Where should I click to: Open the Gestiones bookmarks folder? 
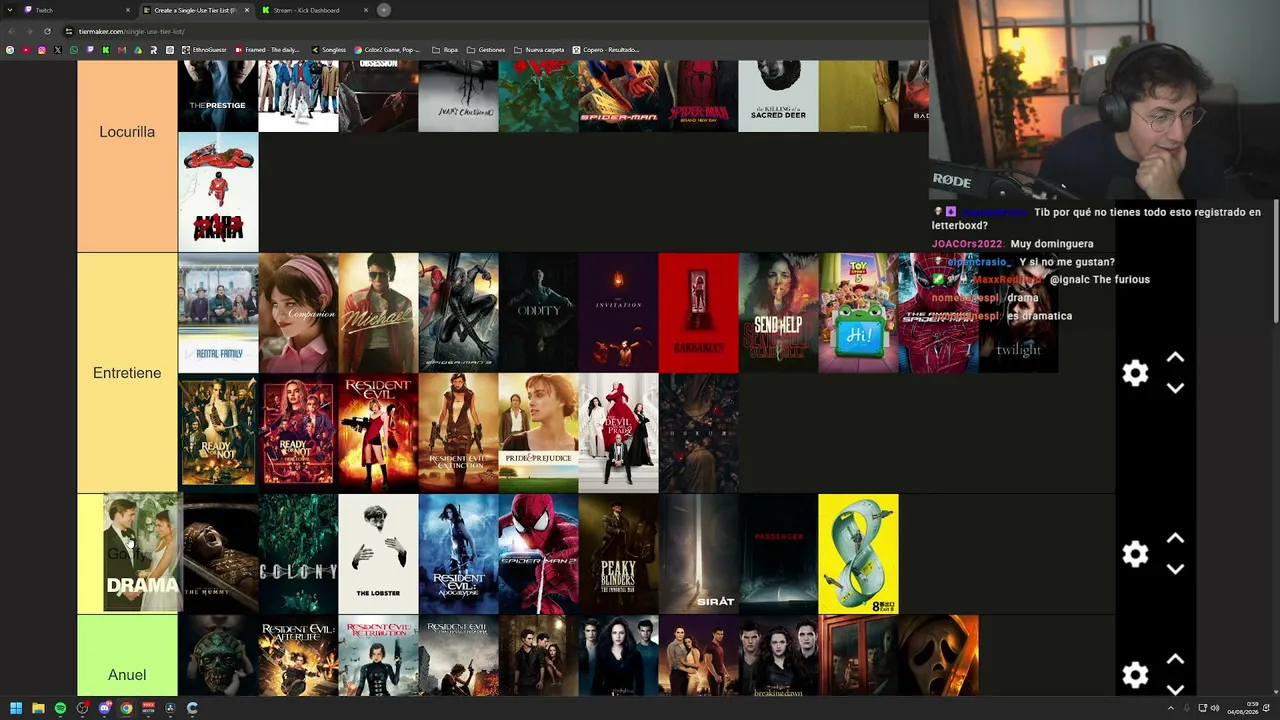487,50
